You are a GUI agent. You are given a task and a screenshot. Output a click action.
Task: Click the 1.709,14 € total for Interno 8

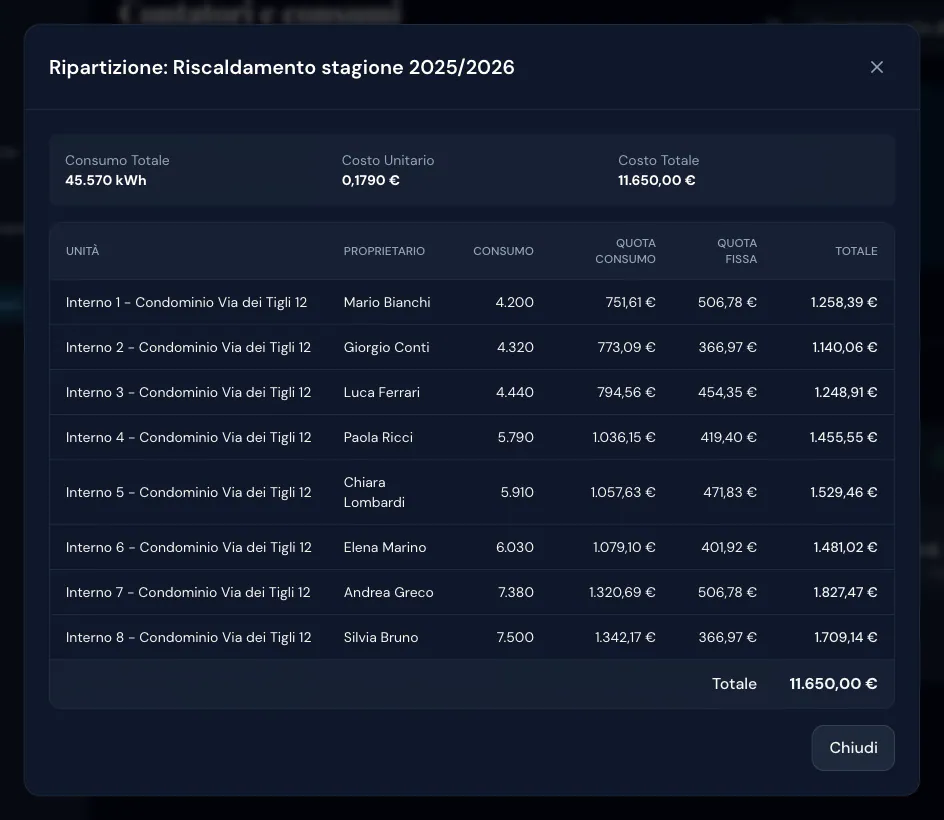pyautogui.click(x=846, y=638)
